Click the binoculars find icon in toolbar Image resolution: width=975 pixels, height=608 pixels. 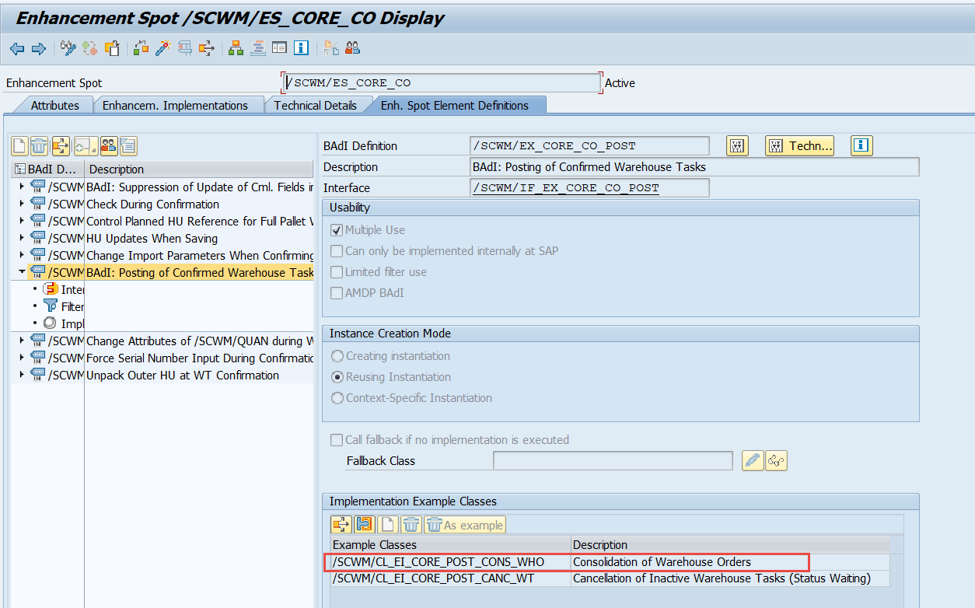point(353,48)
